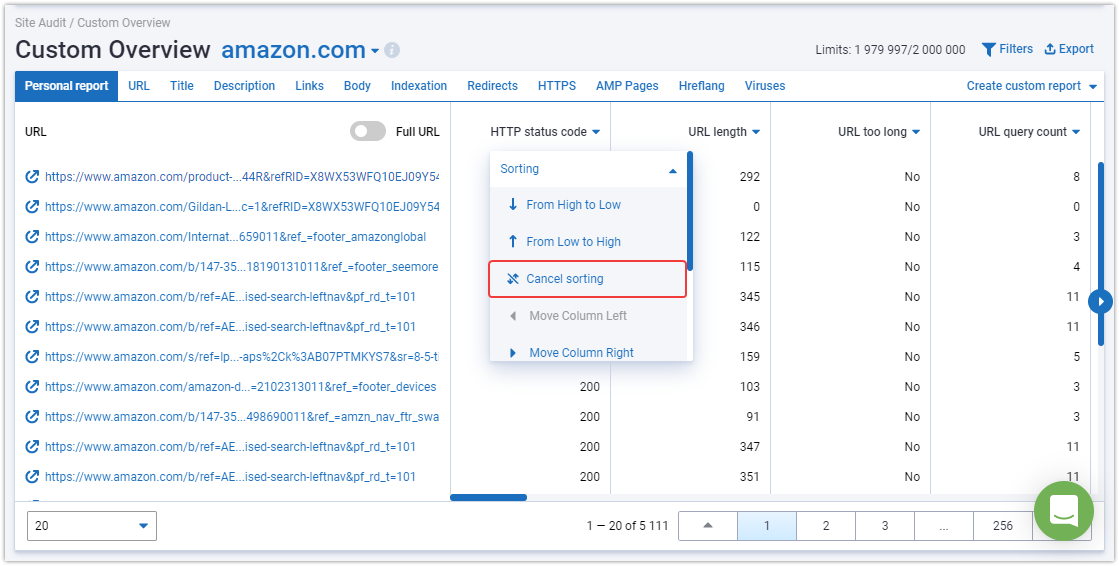The width and height of the screenshot is (1119, 566).
Task: Switch to the Indexation tab
Action: click(x=419, y=86)
